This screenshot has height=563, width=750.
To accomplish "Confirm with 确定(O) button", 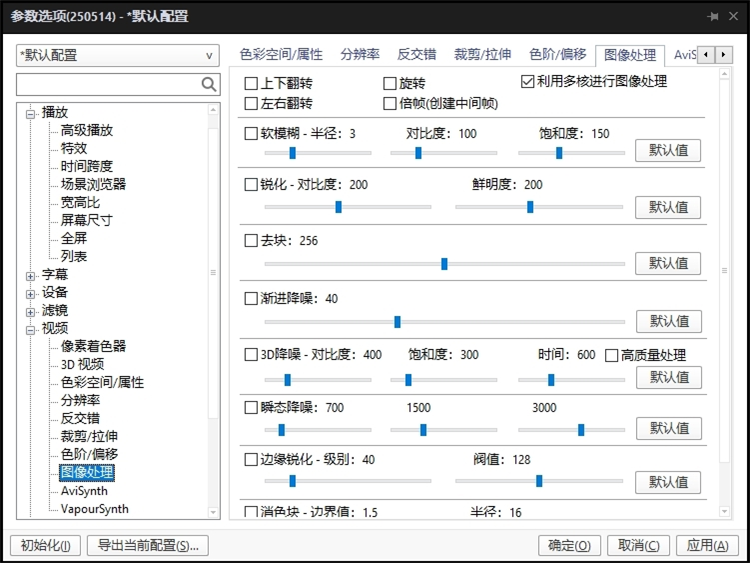I will pos(569,545).
